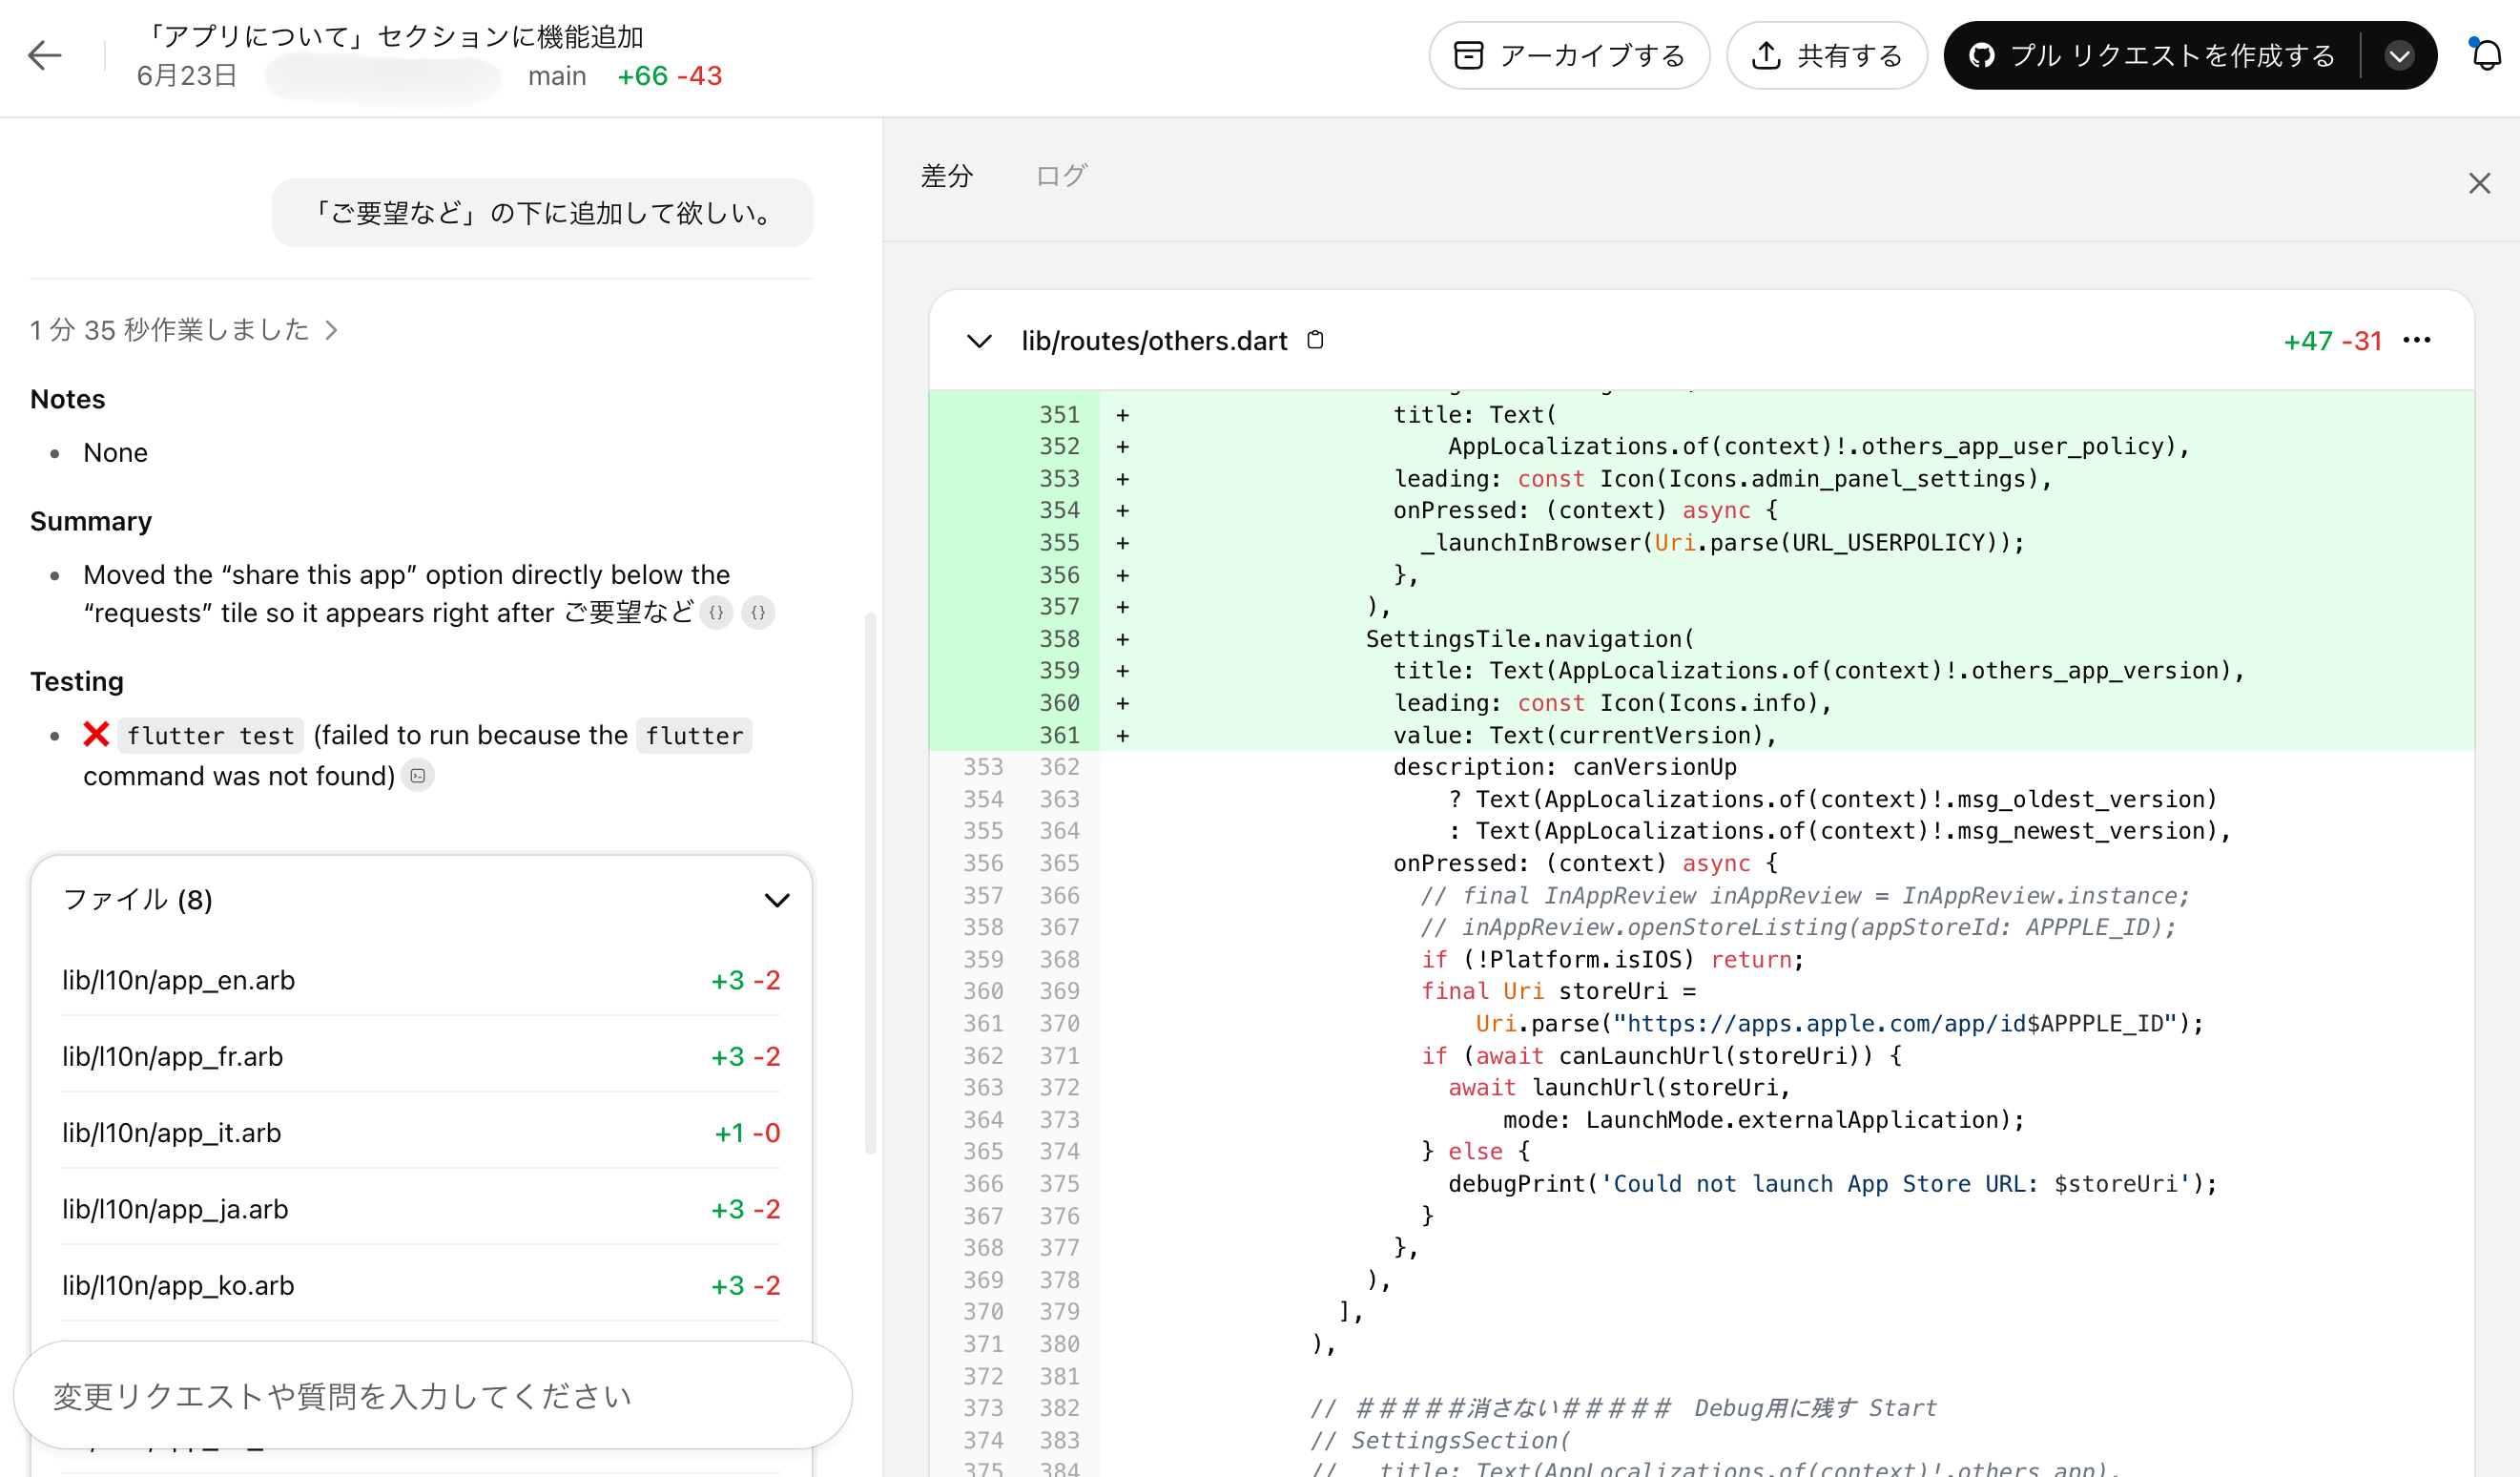Open lib/l10n/app_fr.arb in file list
The width and height of the screenshot is (2520, 1477).
(x=421, y=1056)
